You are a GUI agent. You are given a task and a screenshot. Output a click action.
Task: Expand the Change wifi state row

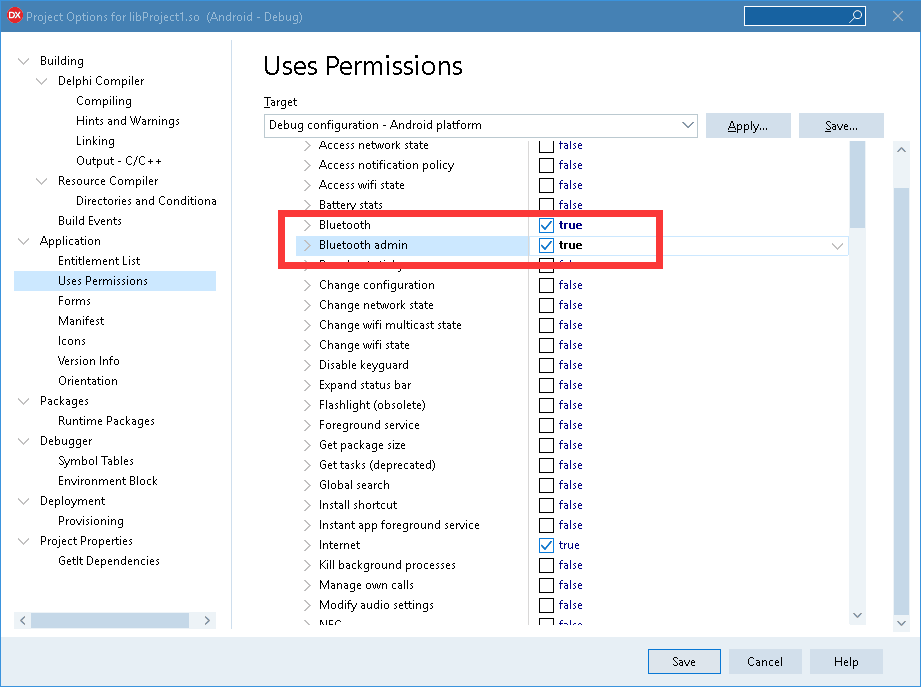pos(307,345)
